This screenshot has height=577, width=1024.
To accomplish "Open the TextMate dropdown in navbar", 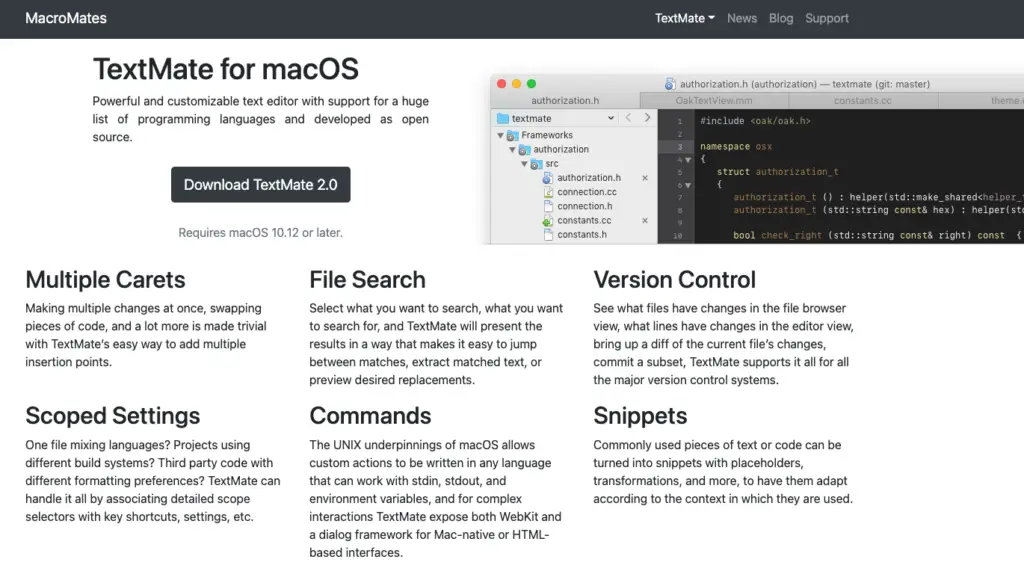I will 684,18.
